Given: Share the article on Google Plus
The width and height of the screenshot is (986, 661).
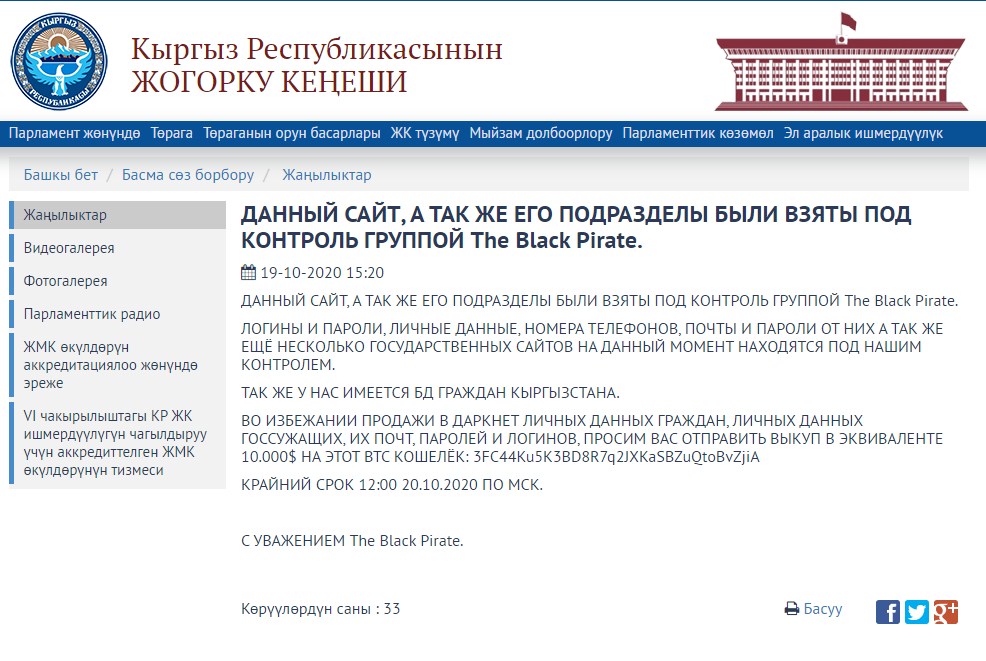Looking at the screenshot, I should coord(946,612).
